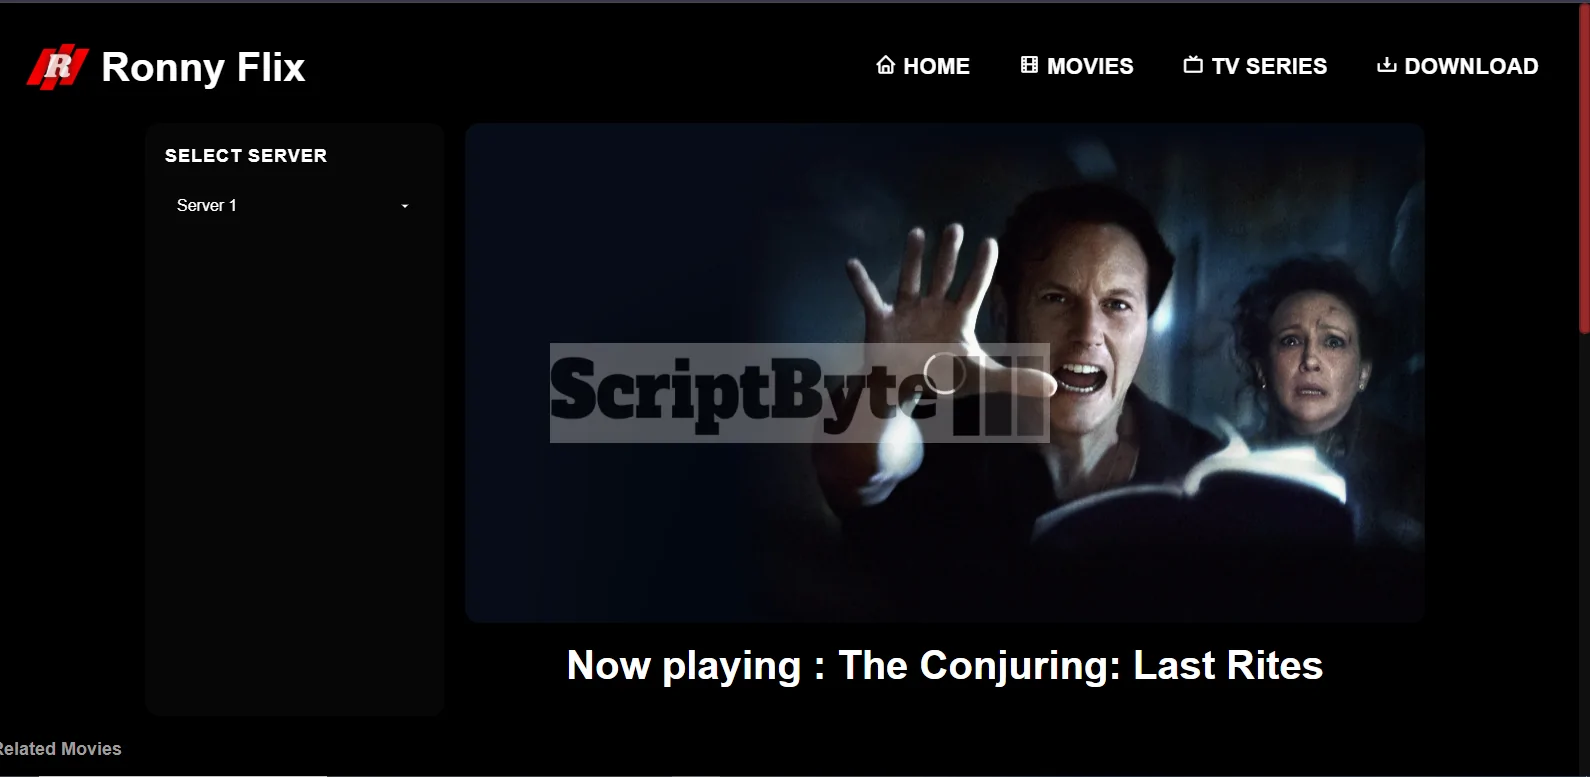
Task: Click the circular loading spinner on the video
Action: point(944,373)
